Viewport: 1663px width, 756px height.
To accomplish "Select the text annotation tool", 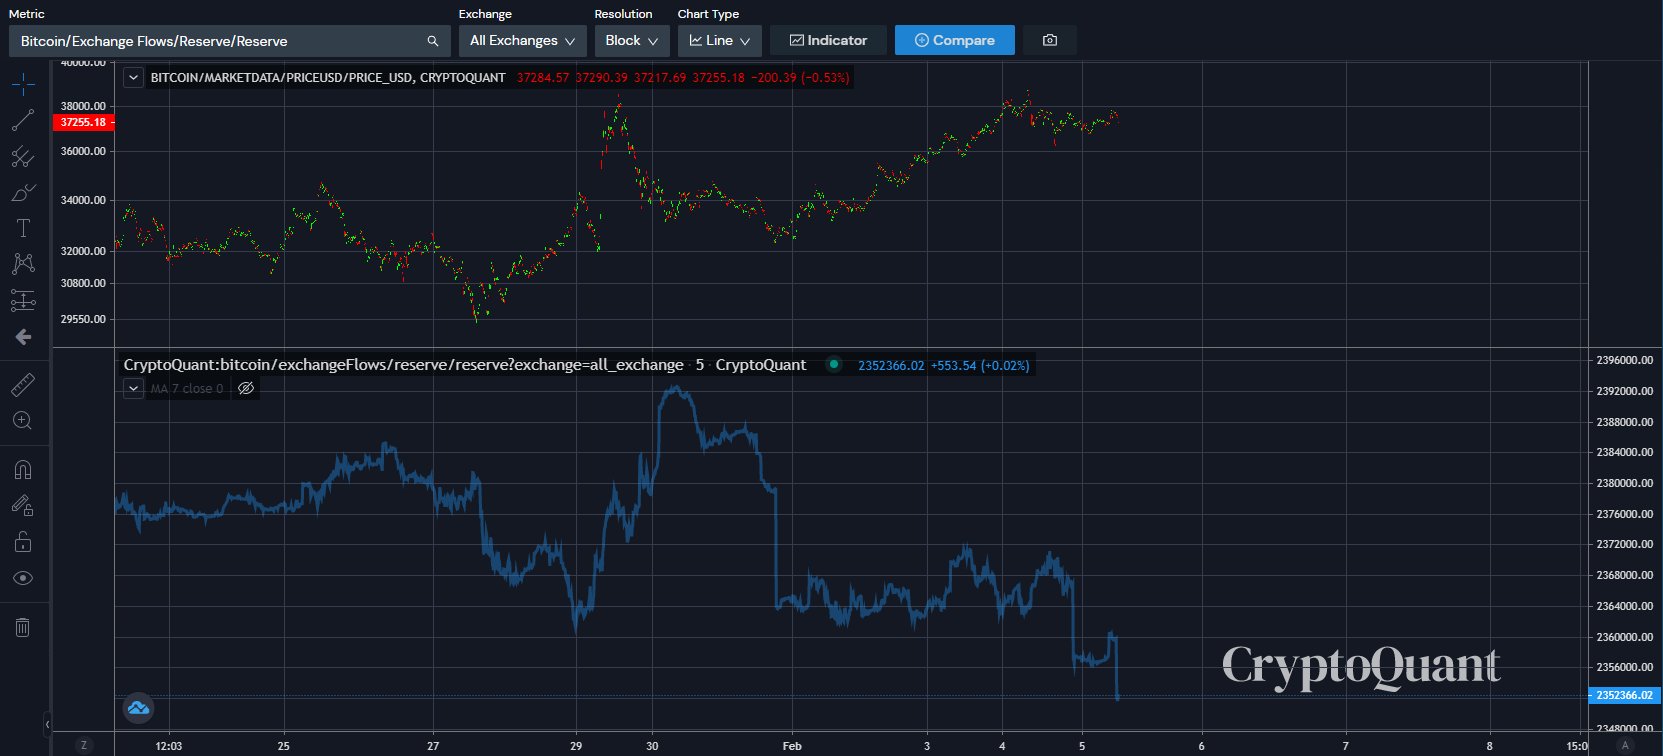I will click(23, 228).
